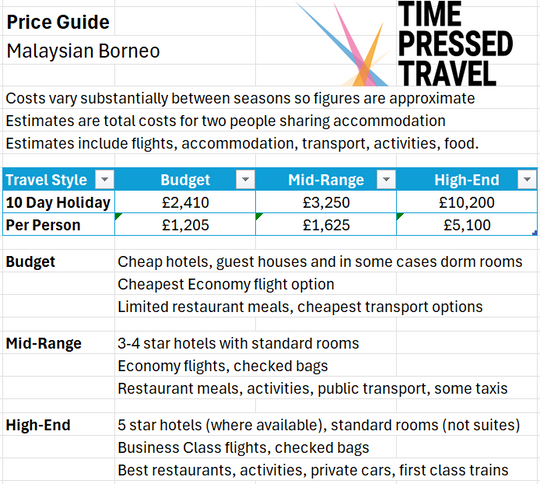The image size is (540, 484).
Task: Open the Mid-Range column filter dropdown
Action: [x=386, y=179]
